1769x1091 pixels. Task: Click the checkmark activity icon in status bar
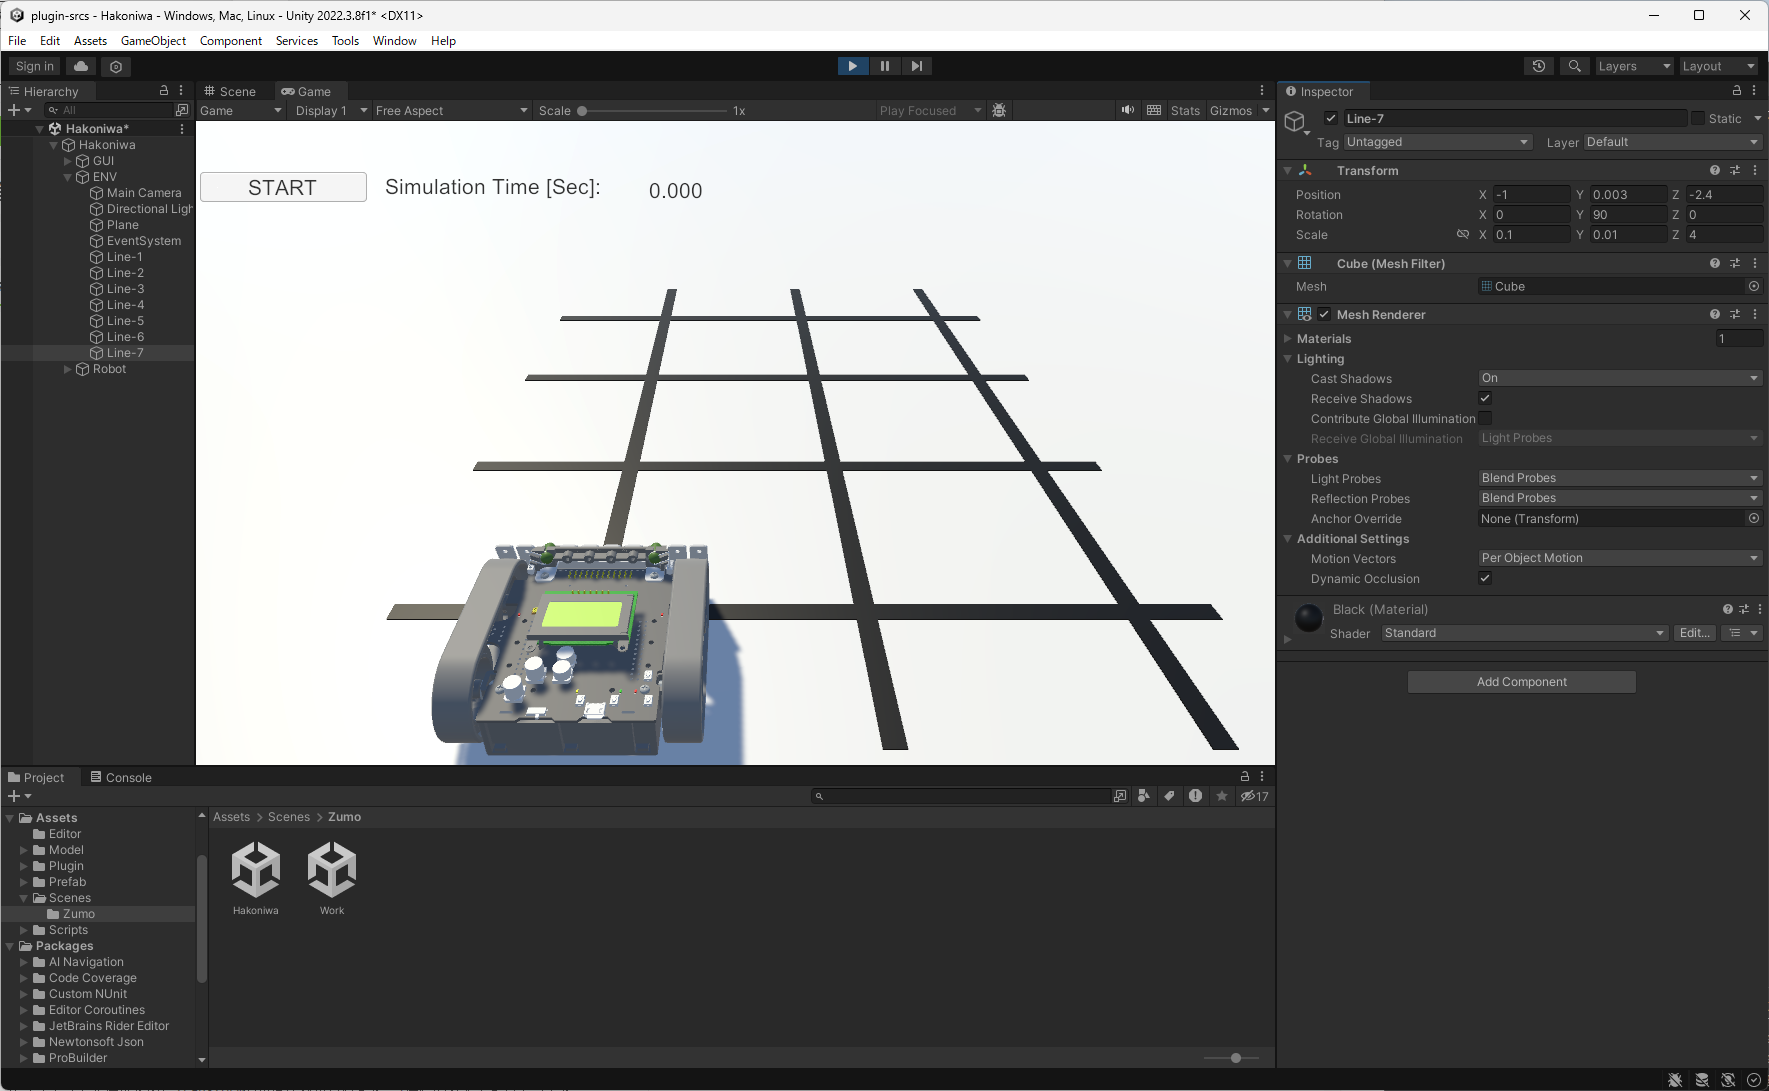(x=1754, y=1080)
